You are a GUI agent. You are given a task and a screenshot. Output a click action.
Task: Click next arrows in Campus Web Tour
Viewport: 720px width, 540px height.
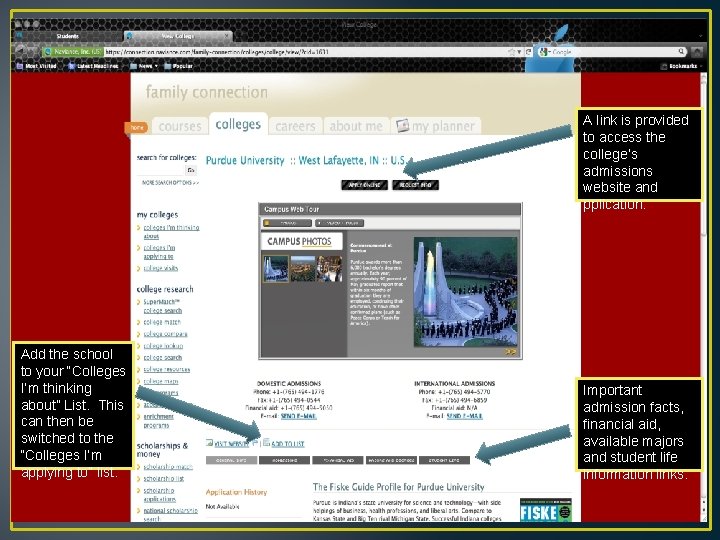[x=510, y=352]
